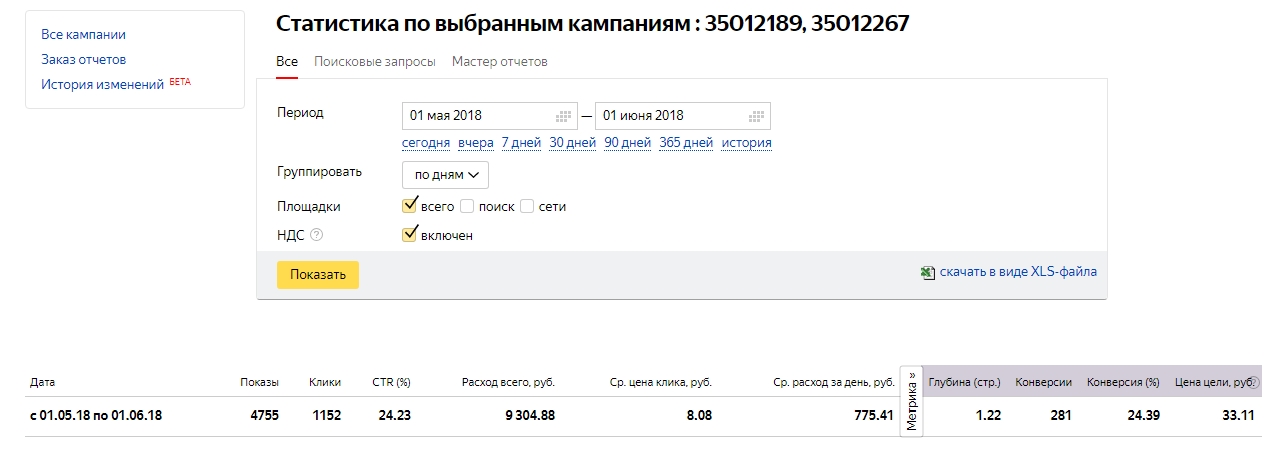Collapse the Метрика columns panel

click(x=911, y=400)
